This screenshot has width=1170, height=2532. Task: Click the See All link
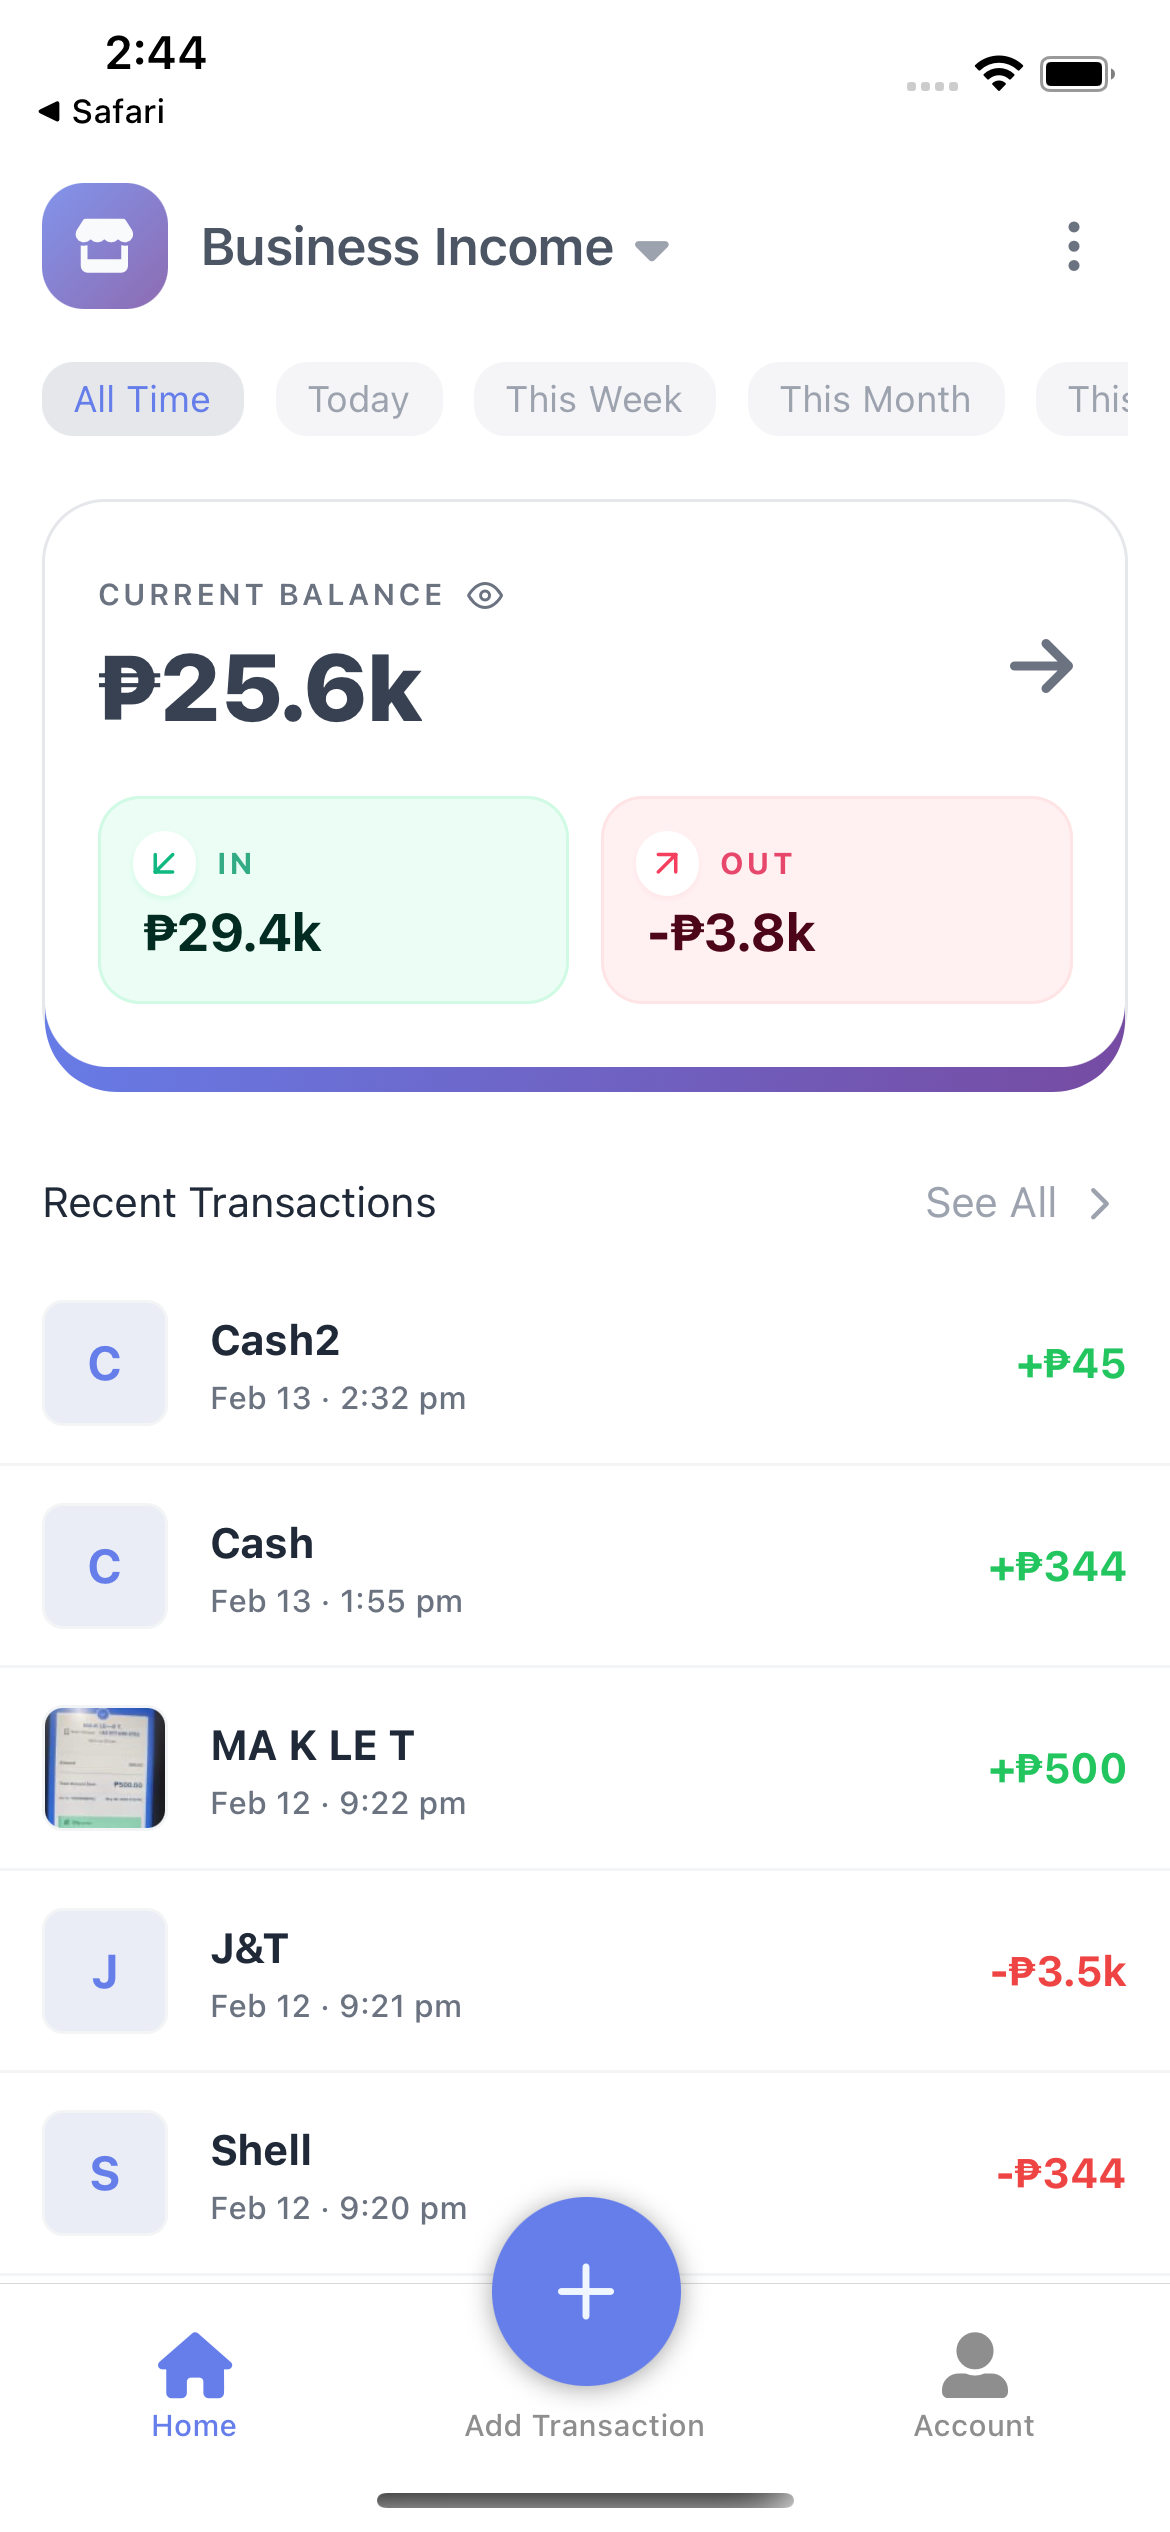coord(991,1203)
